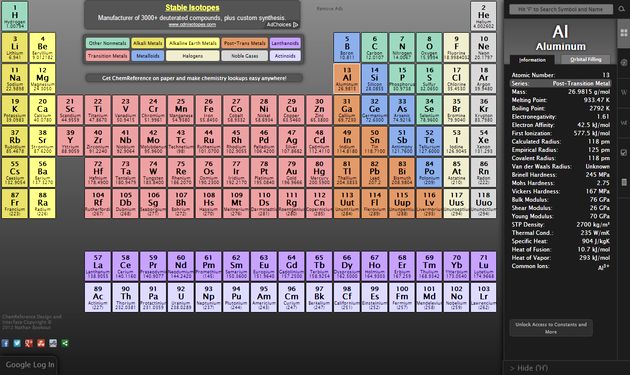The height and width of the screenshot is (375, 630).
Task: Select the Iron (Fe) element cell
Action: 209,110
